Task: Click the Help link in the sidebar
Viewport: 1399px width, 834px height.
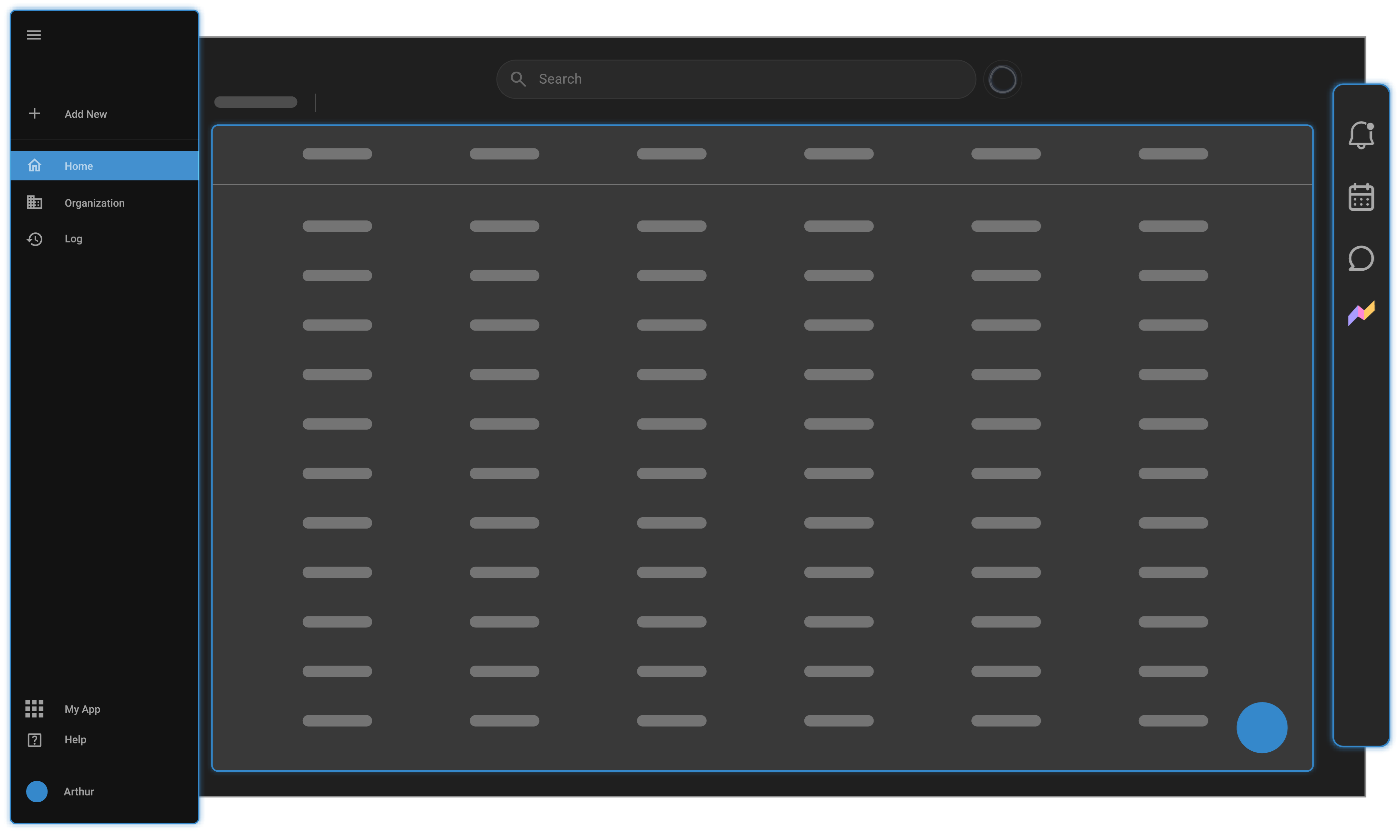Action: [75, 739]
